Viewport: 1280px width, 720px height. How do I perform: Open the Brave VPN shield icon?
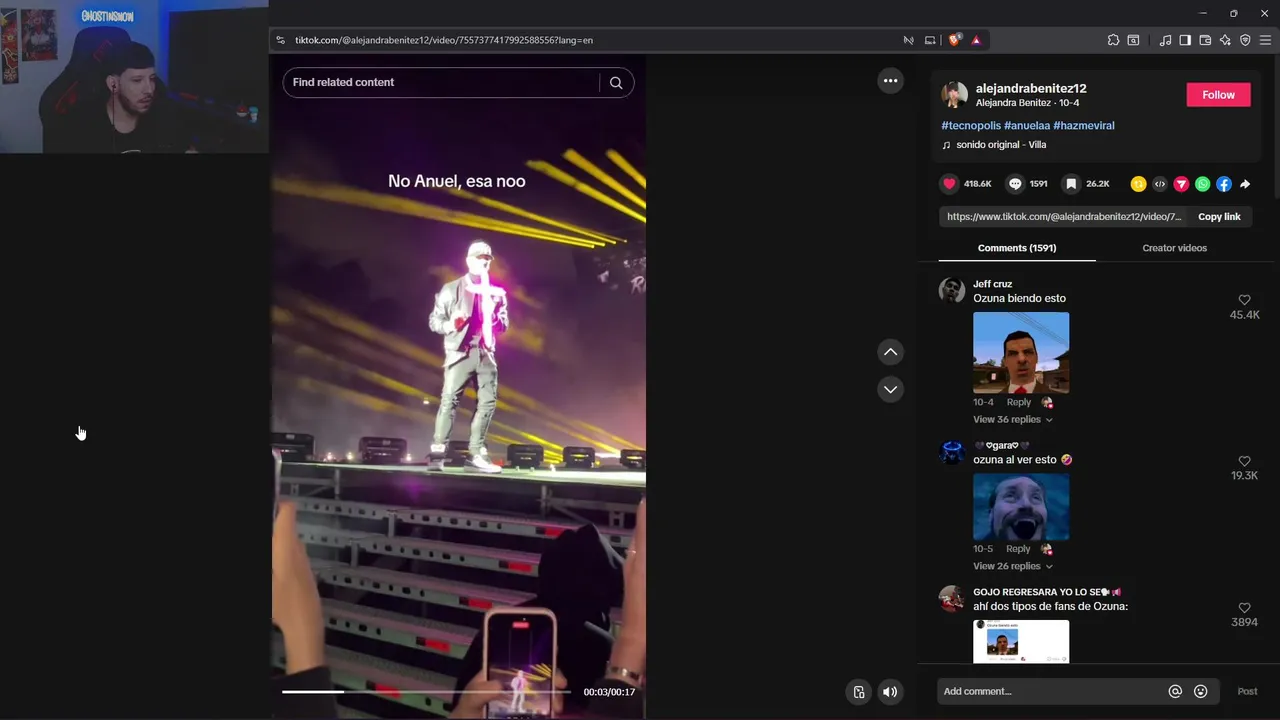click(x=1245, y=40)
